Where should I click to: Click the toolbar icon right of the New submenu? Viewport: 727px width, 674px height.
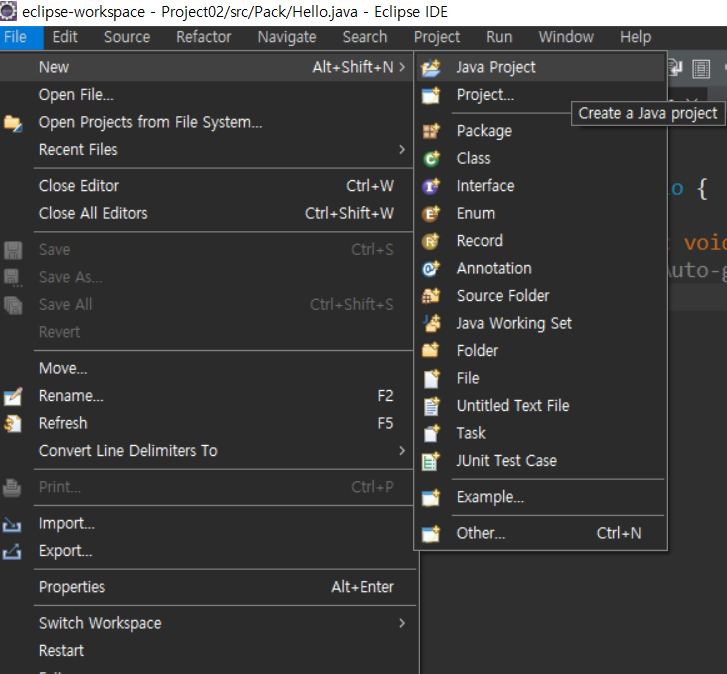coord(675,68)
